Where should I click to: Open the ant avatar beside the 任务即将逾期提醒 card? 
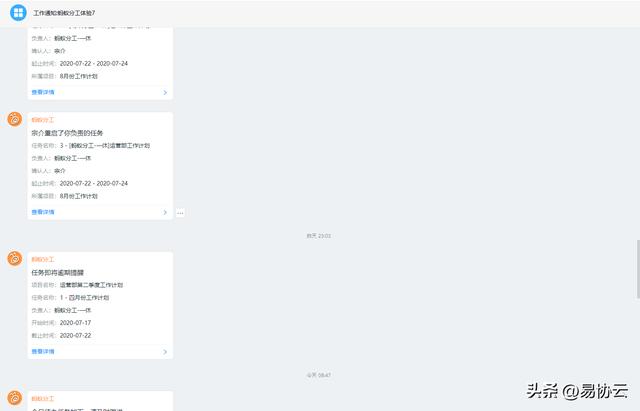pyautogui.click(x=15, y=259)
